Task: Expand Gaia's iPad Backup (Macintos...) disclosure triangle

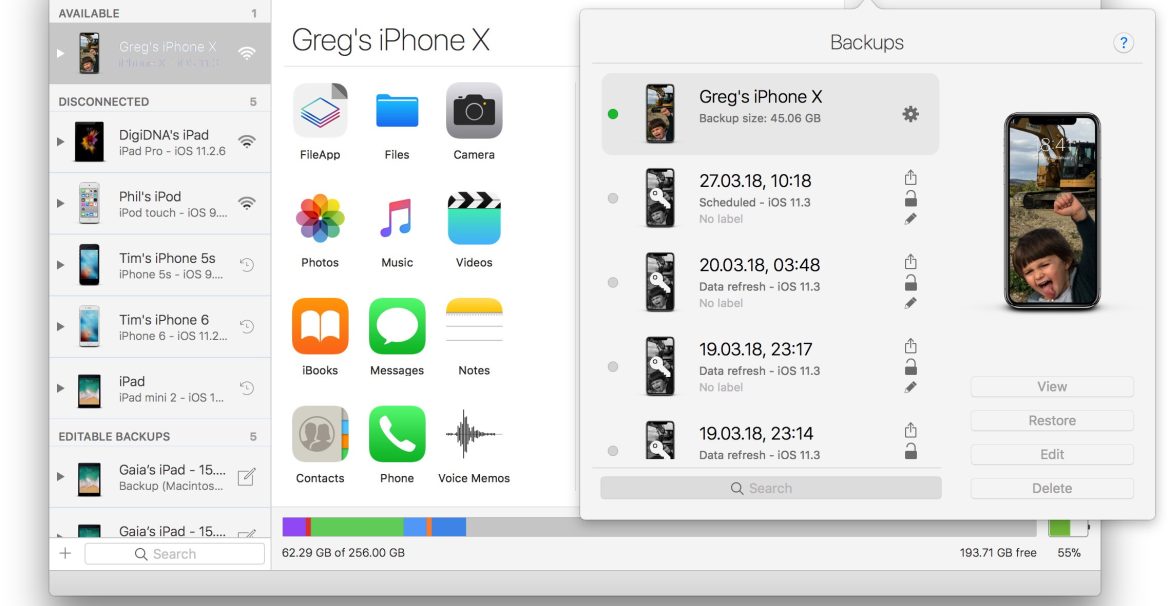Action: pyautogui.click(x=60, y=476)
